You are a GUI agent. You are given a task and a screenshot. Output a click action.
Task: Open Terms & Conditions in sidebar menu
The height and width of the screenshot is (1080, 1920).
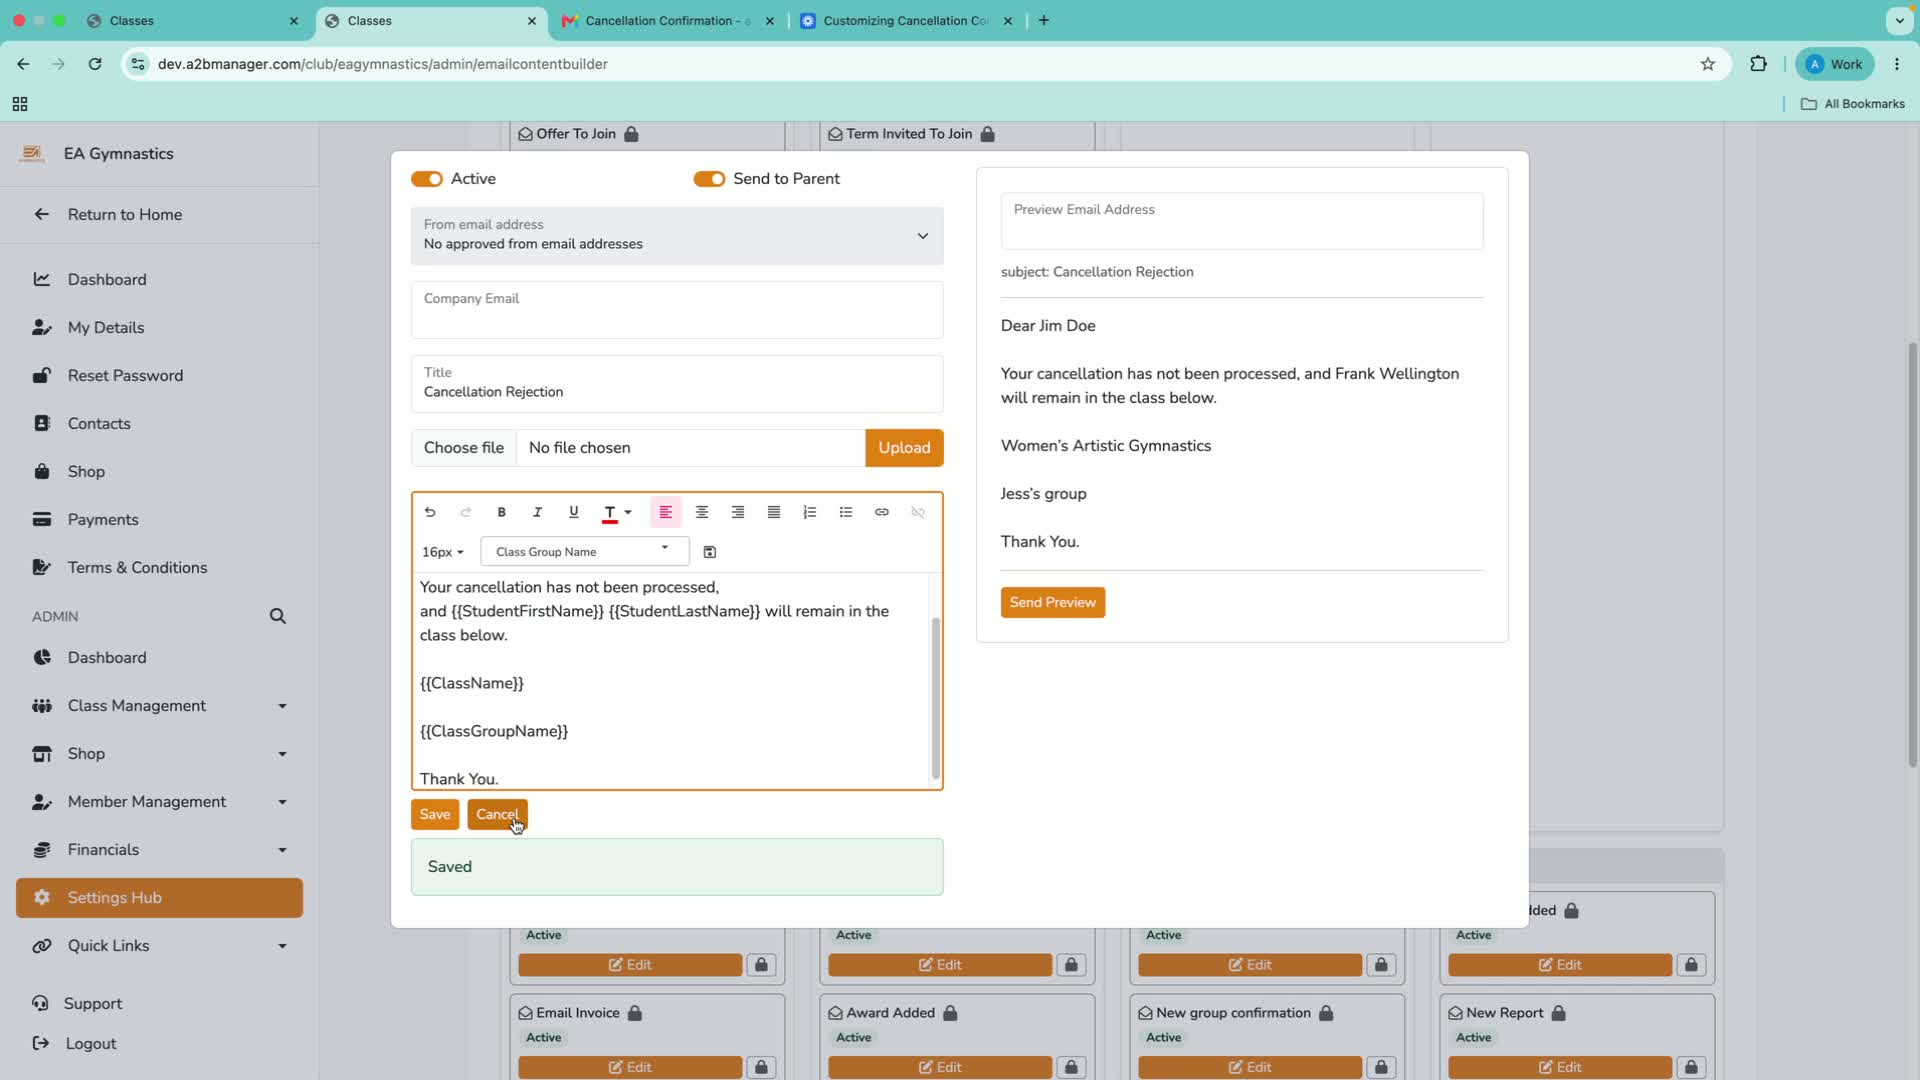(x=138, y=568)
